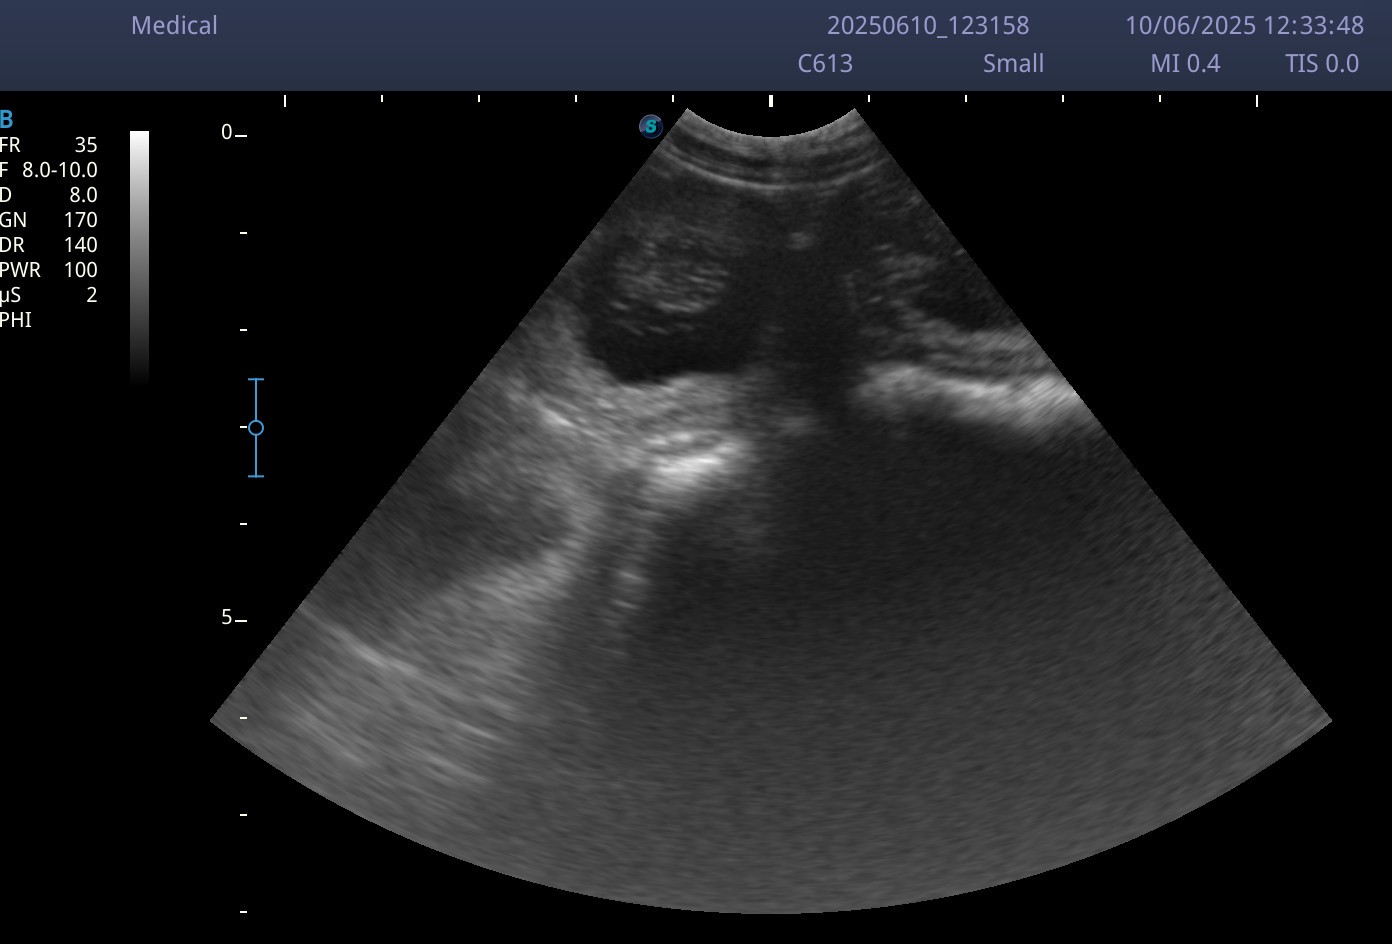Click the TIS 0.0 indicator
This screenshot has height=944, width=1392.
[x=1322, y=64]
